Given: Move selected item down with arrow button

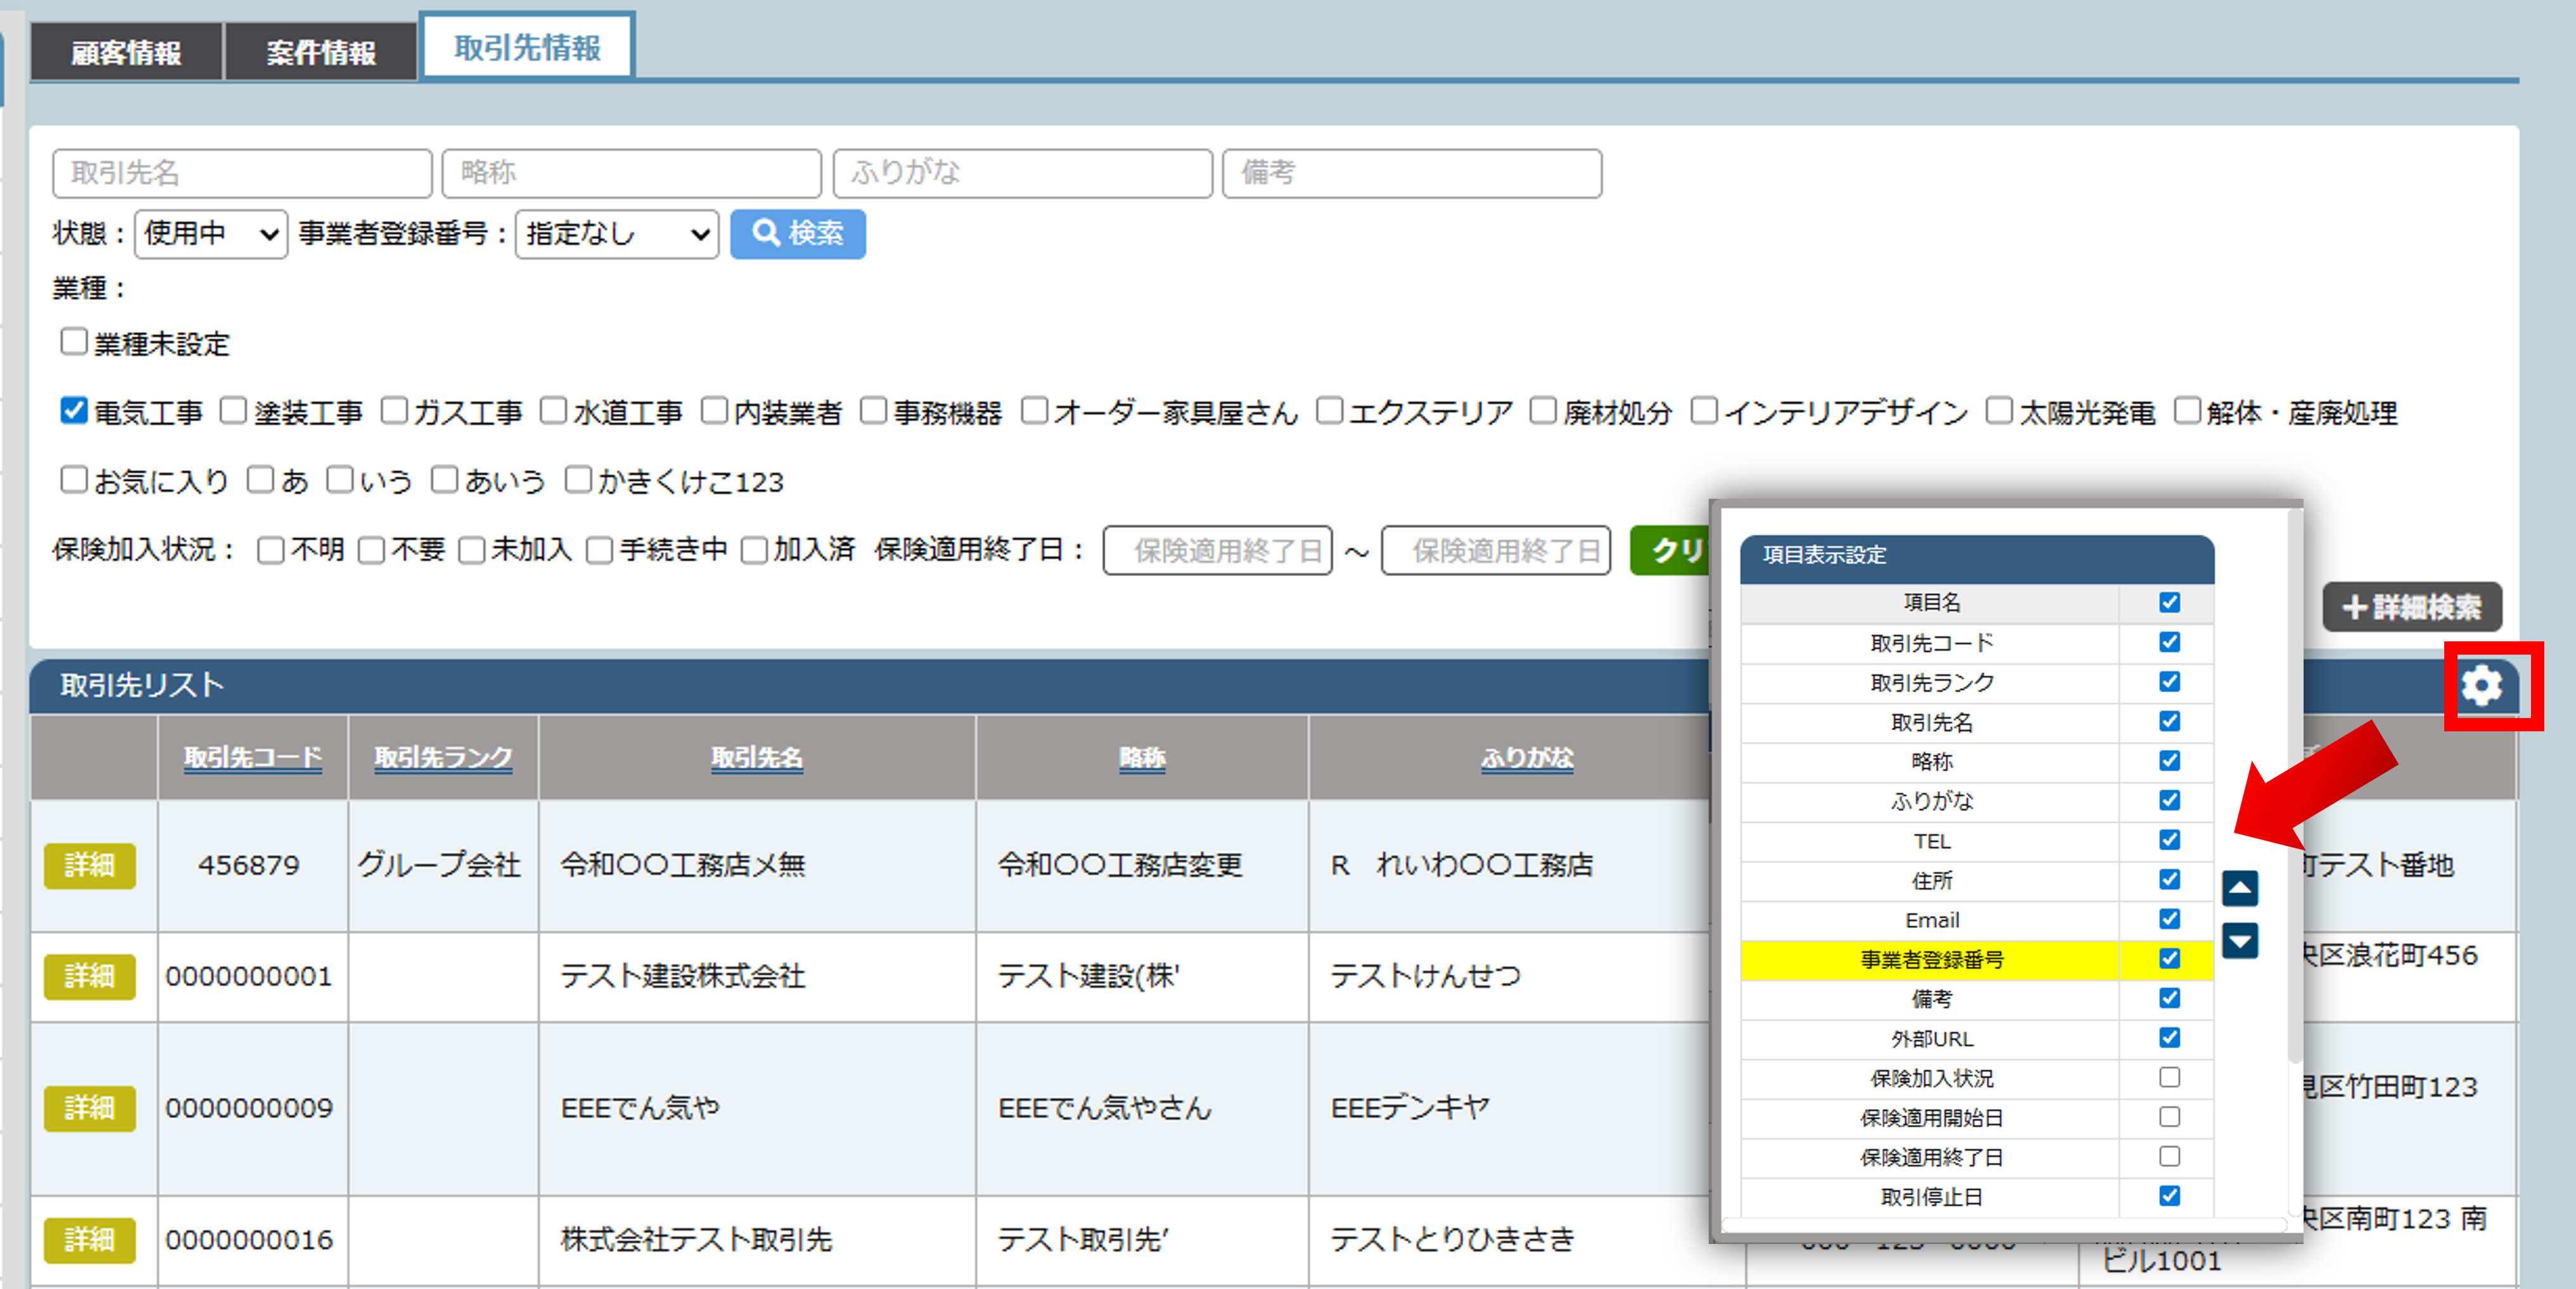Looking at the screenshot, I should [x=2240, y=940].
